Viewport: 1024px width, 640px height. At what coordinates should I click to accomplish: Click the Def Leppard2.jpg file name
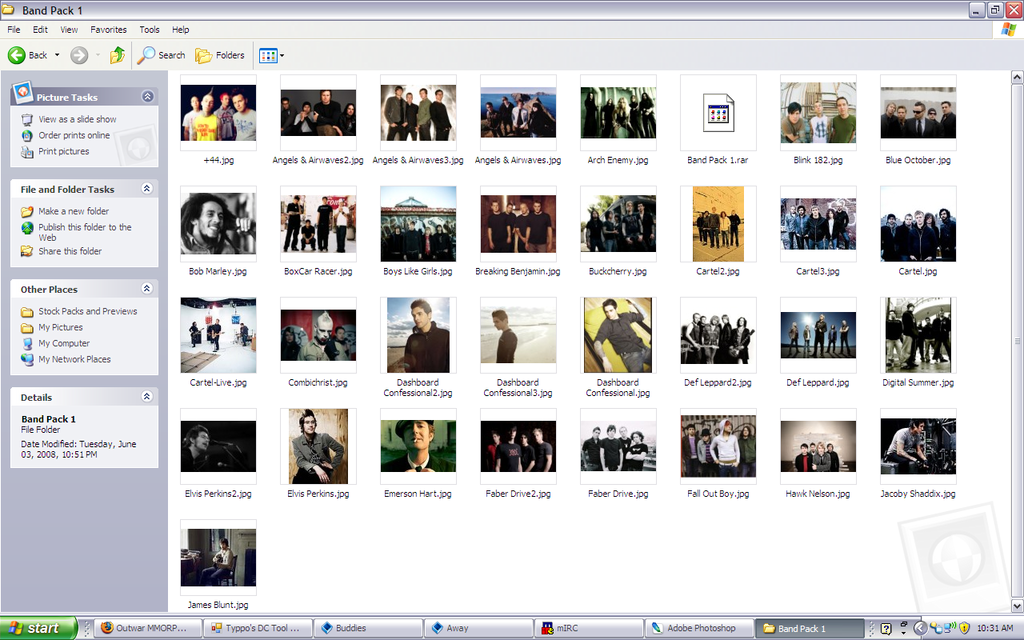coord(718,383)
